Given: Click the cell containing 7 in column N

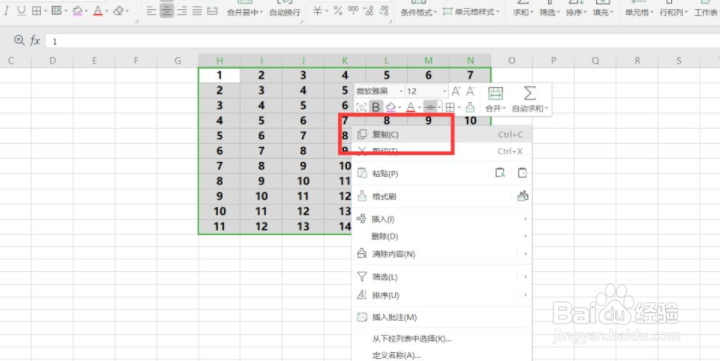Looking at the screenshot, I should click(470, 75).
